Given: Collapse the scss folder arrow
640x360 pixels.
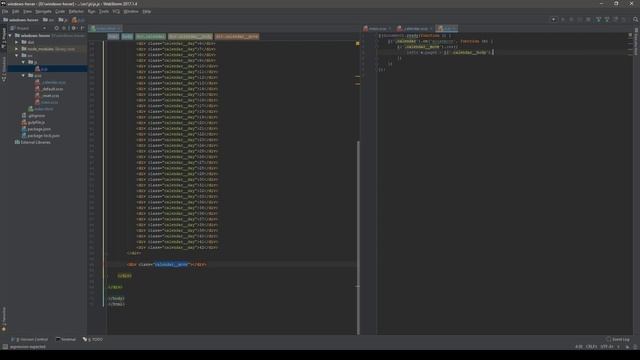Looking at the screenshot, I should (x=23, y=76).
